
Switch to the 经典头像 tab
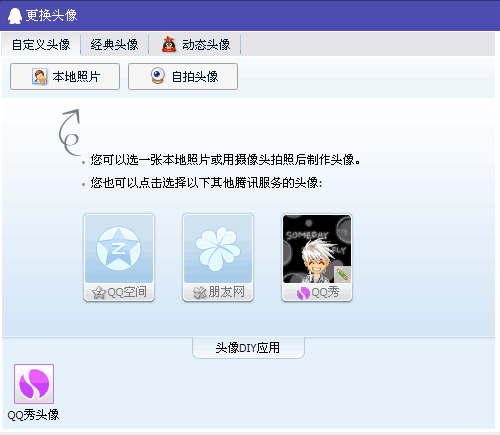[x=114, y=45]
